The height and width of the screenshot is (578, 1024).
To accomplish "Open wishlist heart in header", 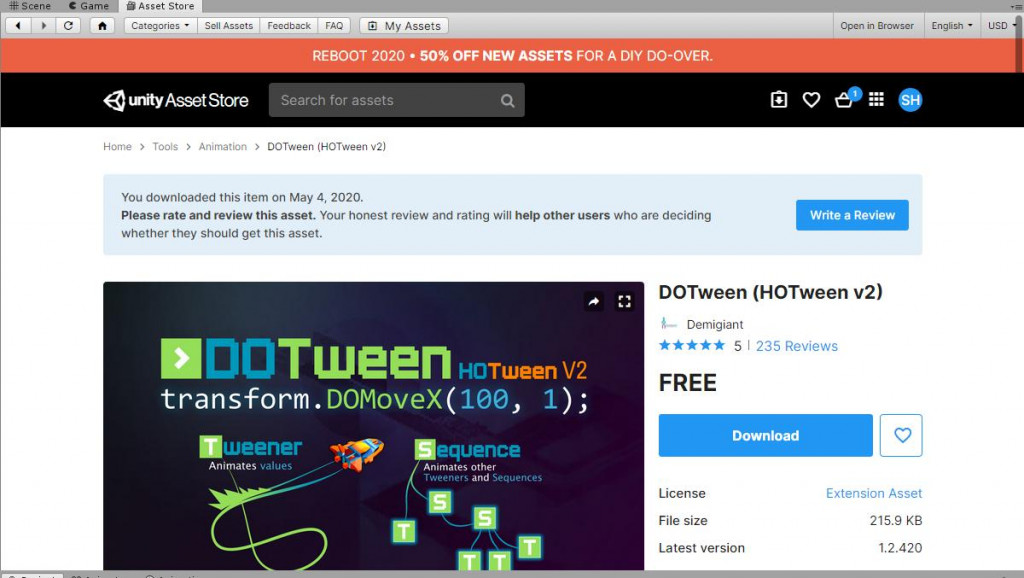I will pos(811,100).
